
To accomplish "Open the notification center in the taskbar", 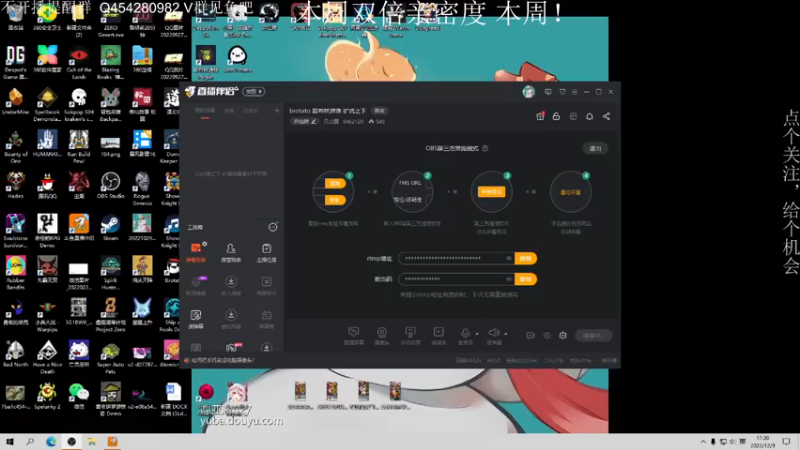I will pyautogui.click(x=787, y=441).
